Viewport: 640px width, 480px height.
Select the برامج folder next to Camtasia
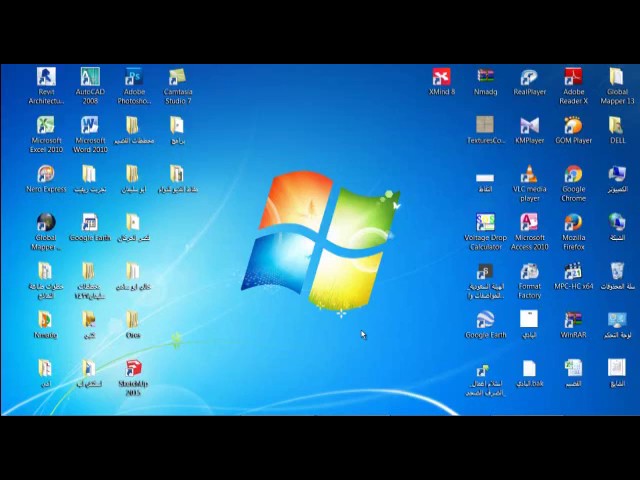178,130
